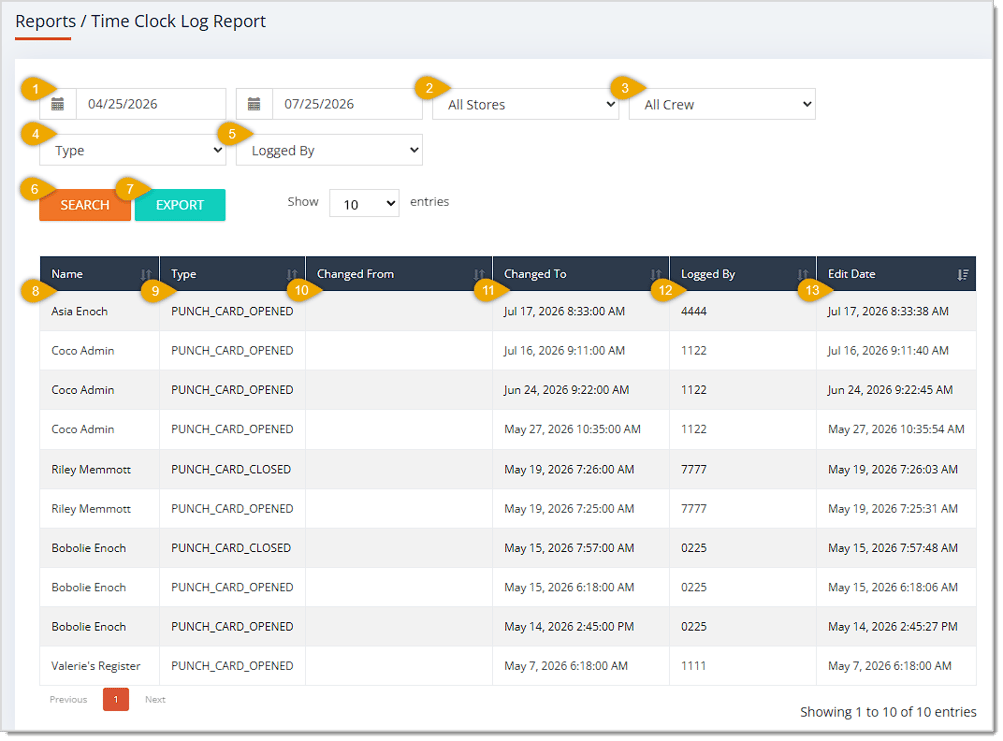Sort the table by the Edit Date column
This screenshot has height=741, width=1003.
coord(897,275)
